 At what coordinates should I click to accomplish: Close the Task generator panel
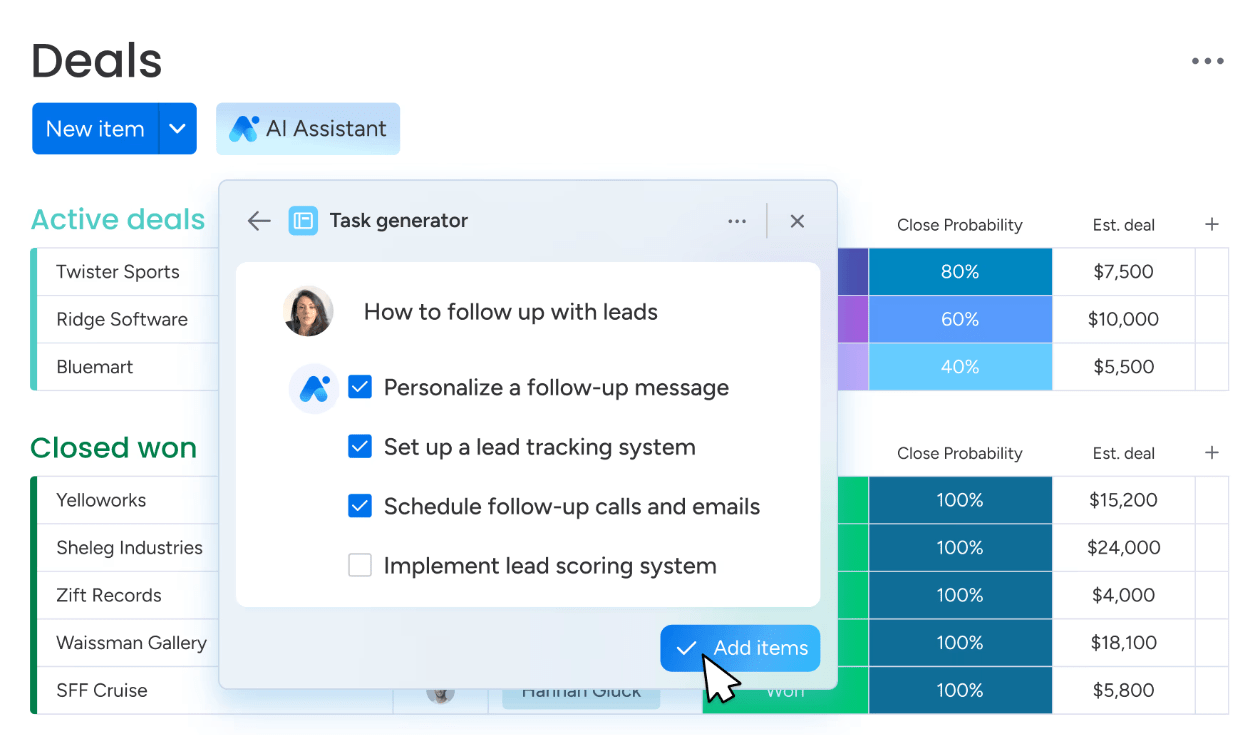[x=797, y=221]
